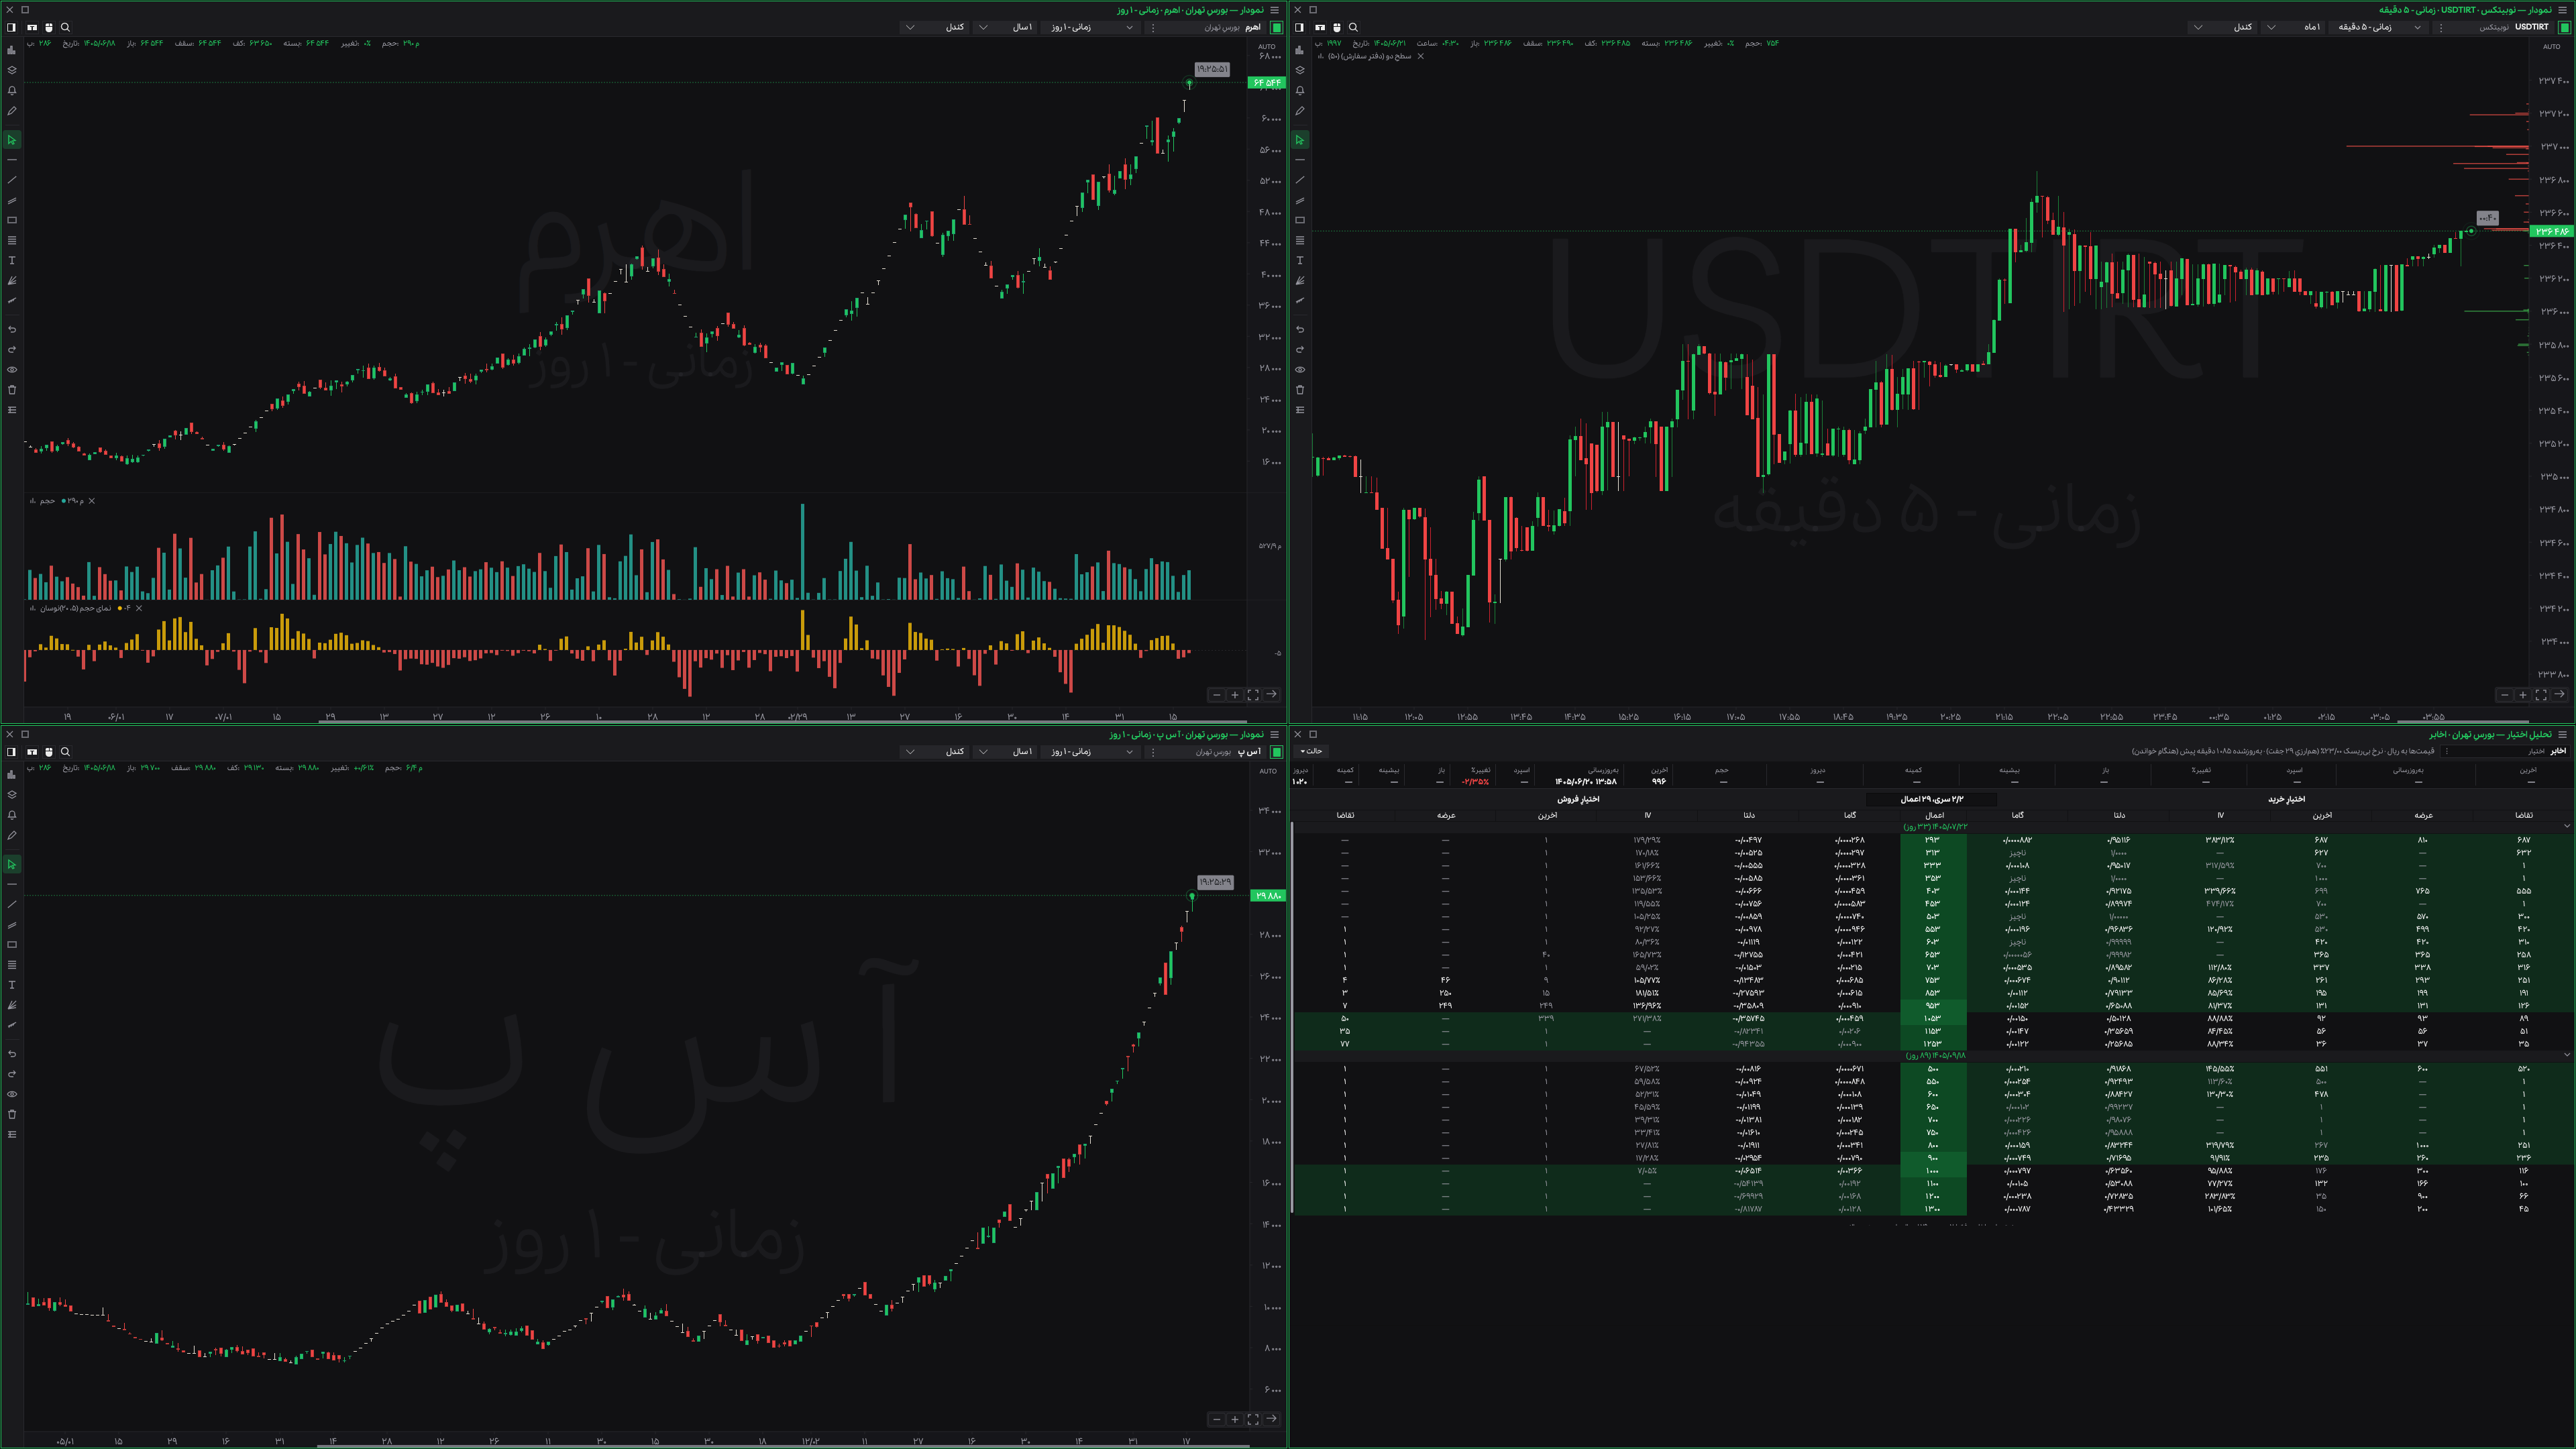The image size is (2576, 1449).
Task: Delete drawings with trash icon in اهرم chart
Action: [x=12, y=389]
